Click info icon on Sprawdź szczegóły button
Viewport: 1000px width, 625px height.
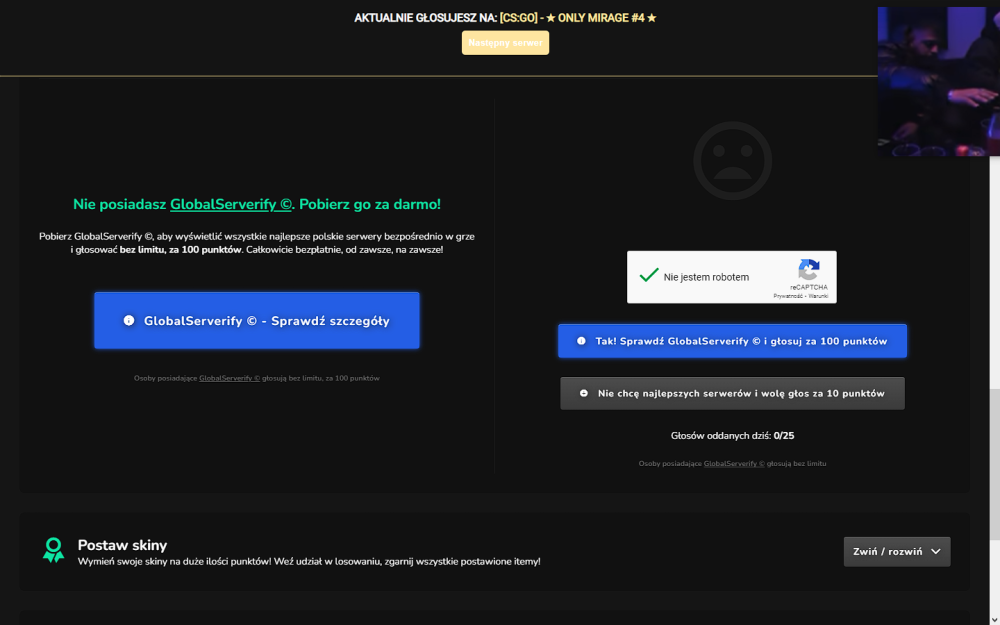point(129,321)
